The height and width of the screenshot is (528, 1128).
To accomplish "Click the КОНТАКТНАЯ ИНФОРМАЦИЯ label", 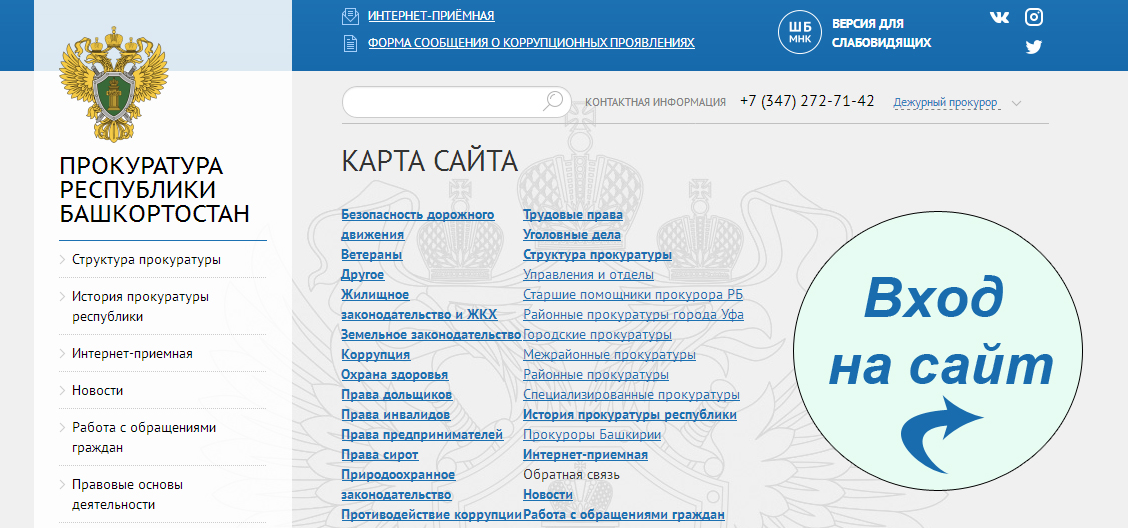I will point(655,102).
